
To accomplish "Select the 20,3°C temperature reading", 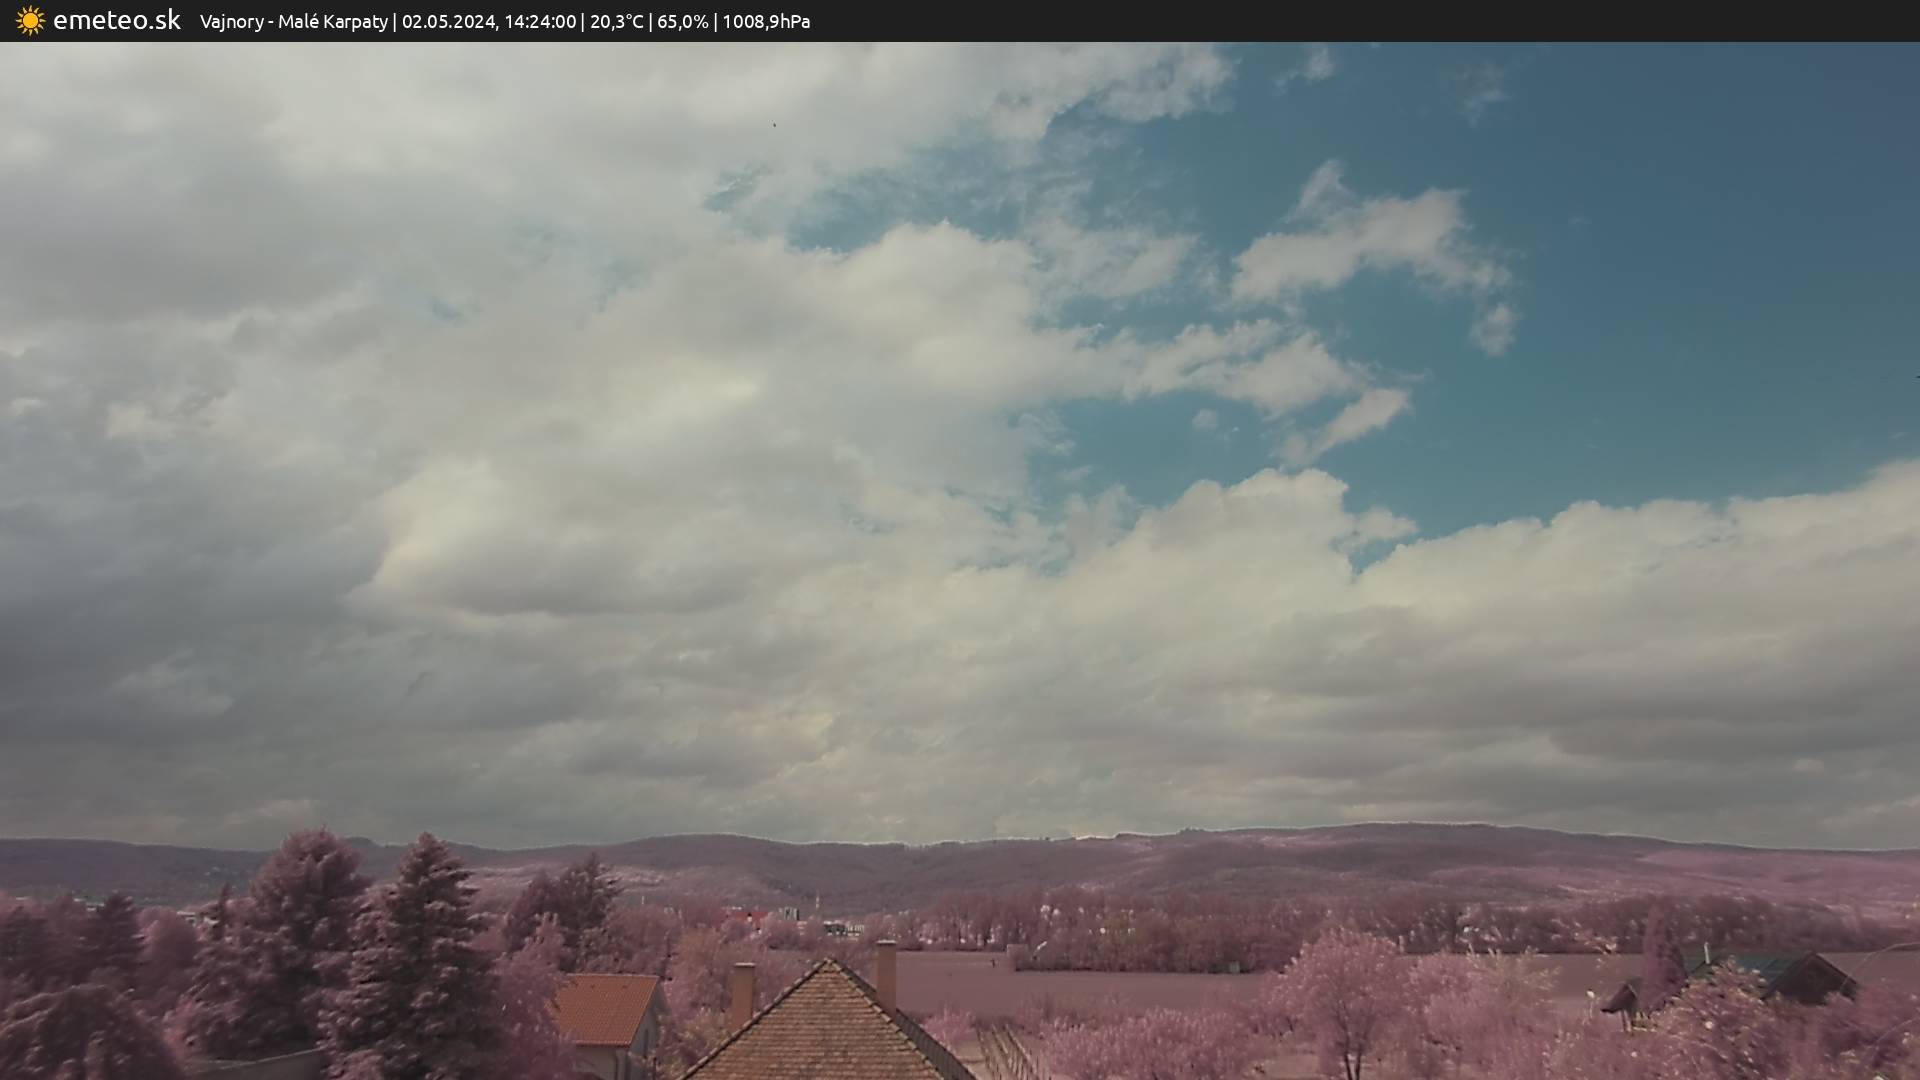I will click(x=616, y=22).
